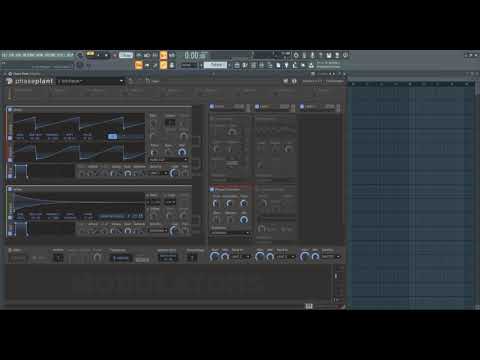Viewport: 480px width, 360px height.
Task: Click the blue highlighted button in Phase Plant bottom bar
Action: pyautogui.click(x=121, y=258)
